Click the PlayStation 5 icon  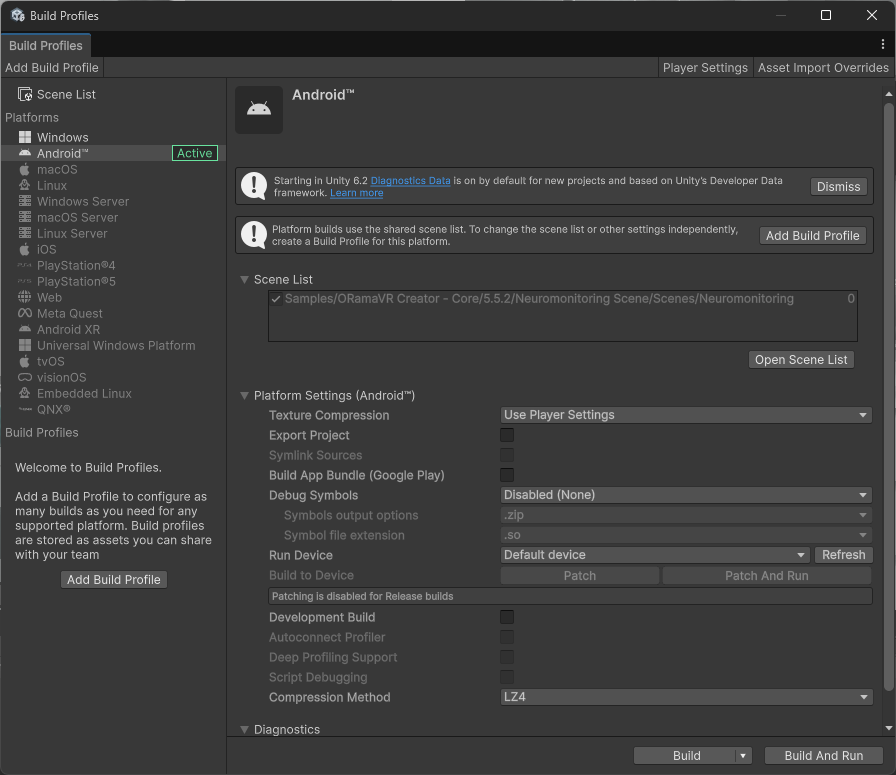pyautogui.click(x=25, y=281)
